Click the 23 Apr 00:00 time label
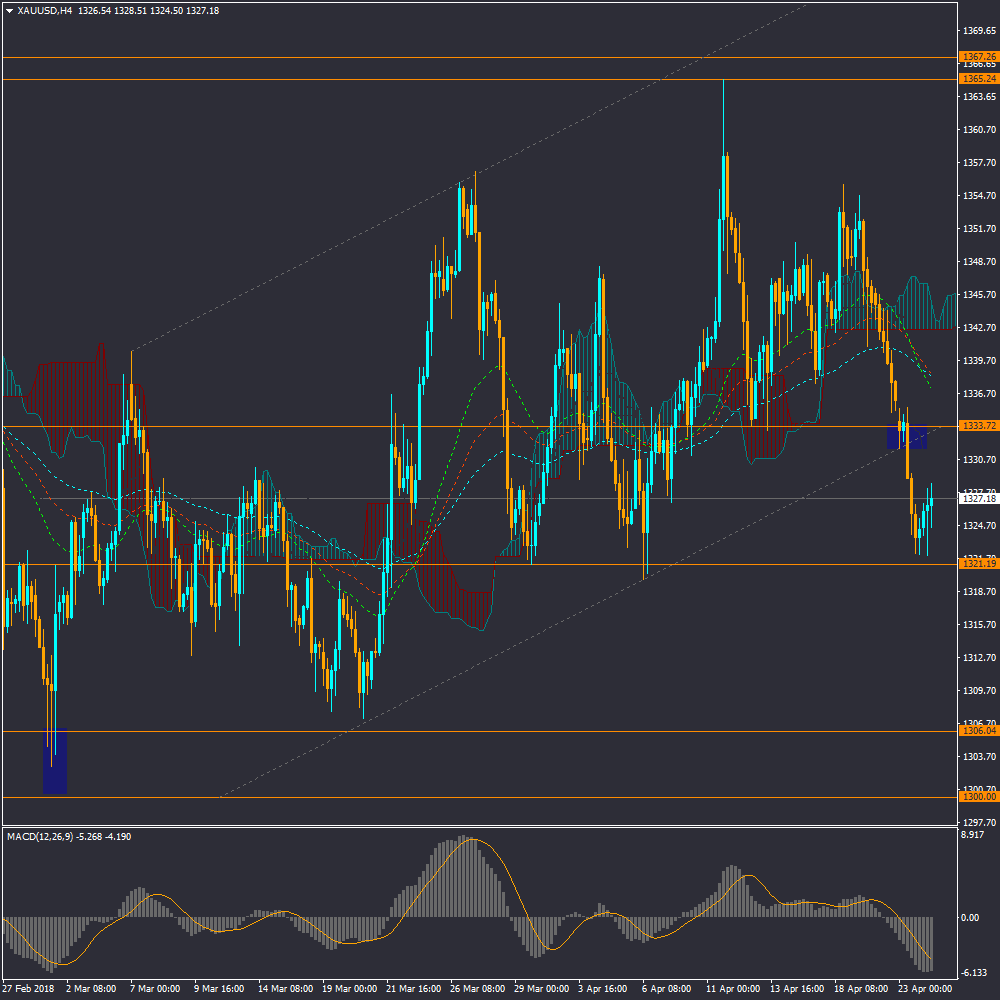Screen dimensions: 1000x1000 point(923,988)
